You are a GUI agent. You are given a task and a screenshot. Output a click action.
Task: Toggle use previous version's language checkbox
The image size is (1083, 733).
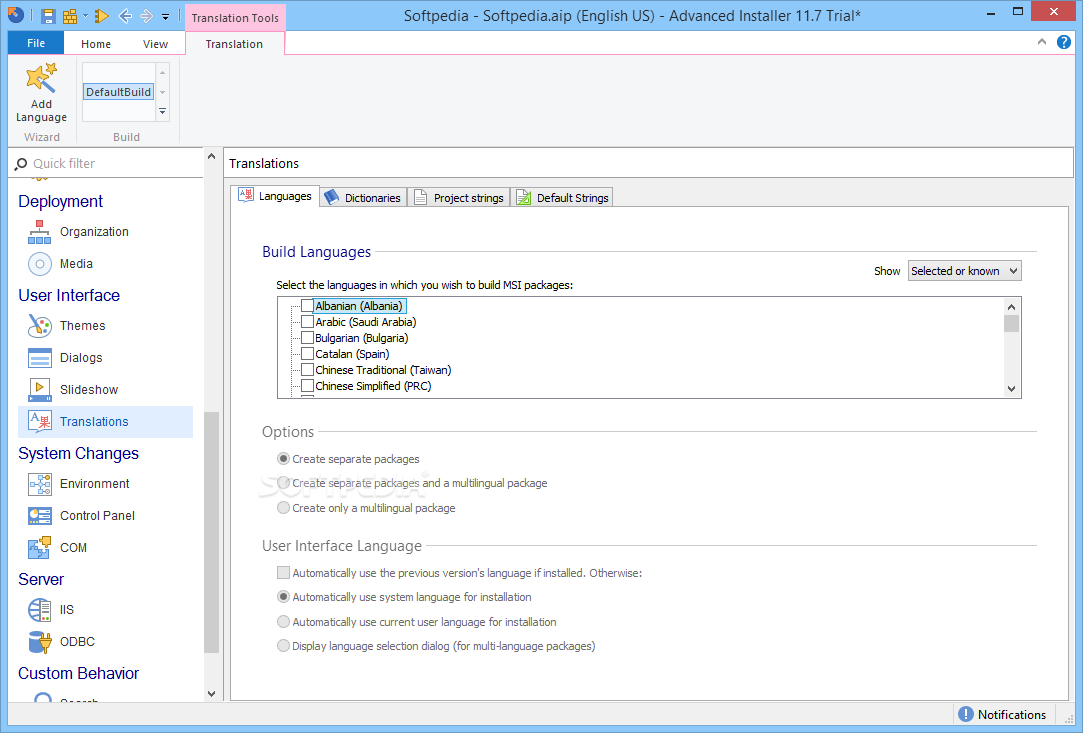[x=283, y=572]
